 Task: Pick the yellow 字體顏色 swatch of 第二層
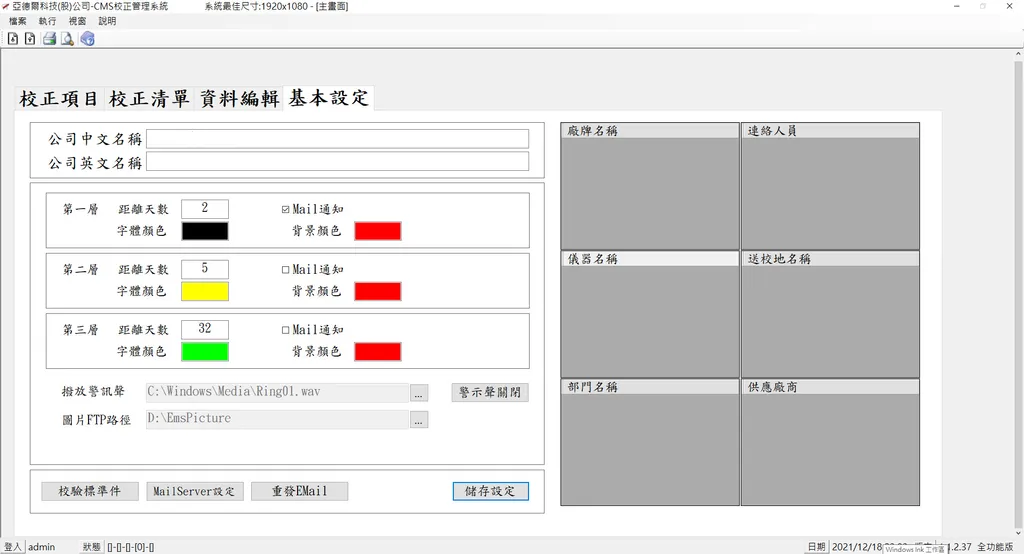point(205,291)
